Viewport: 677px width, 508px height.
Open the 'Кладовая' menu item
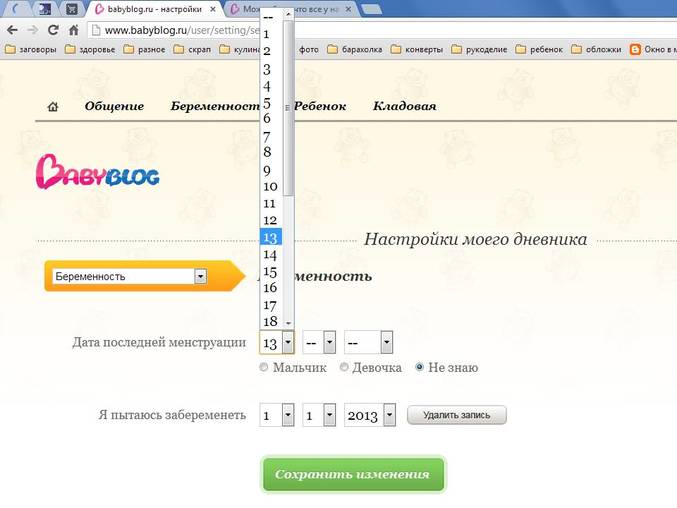coord(404,107)
